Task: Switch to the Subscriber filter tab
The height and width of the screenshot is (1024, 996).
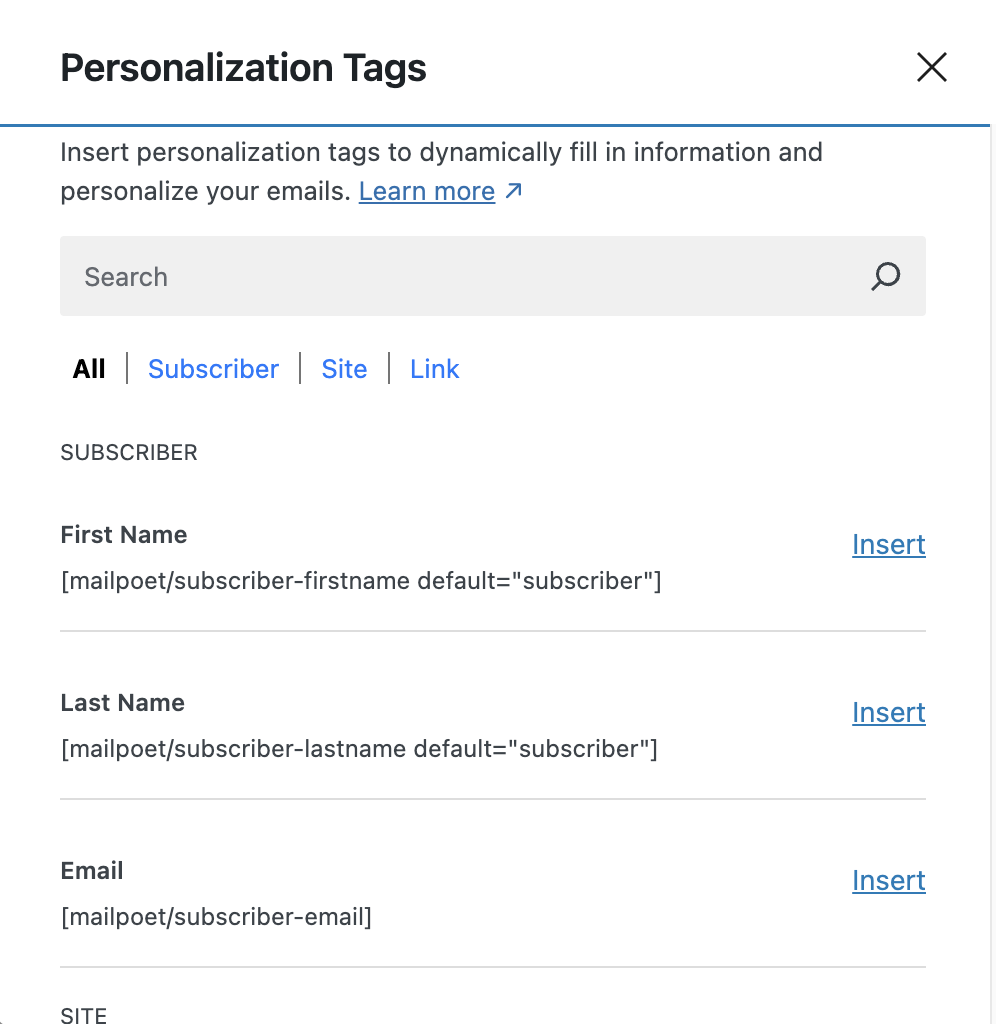Action: pos(213,369)
